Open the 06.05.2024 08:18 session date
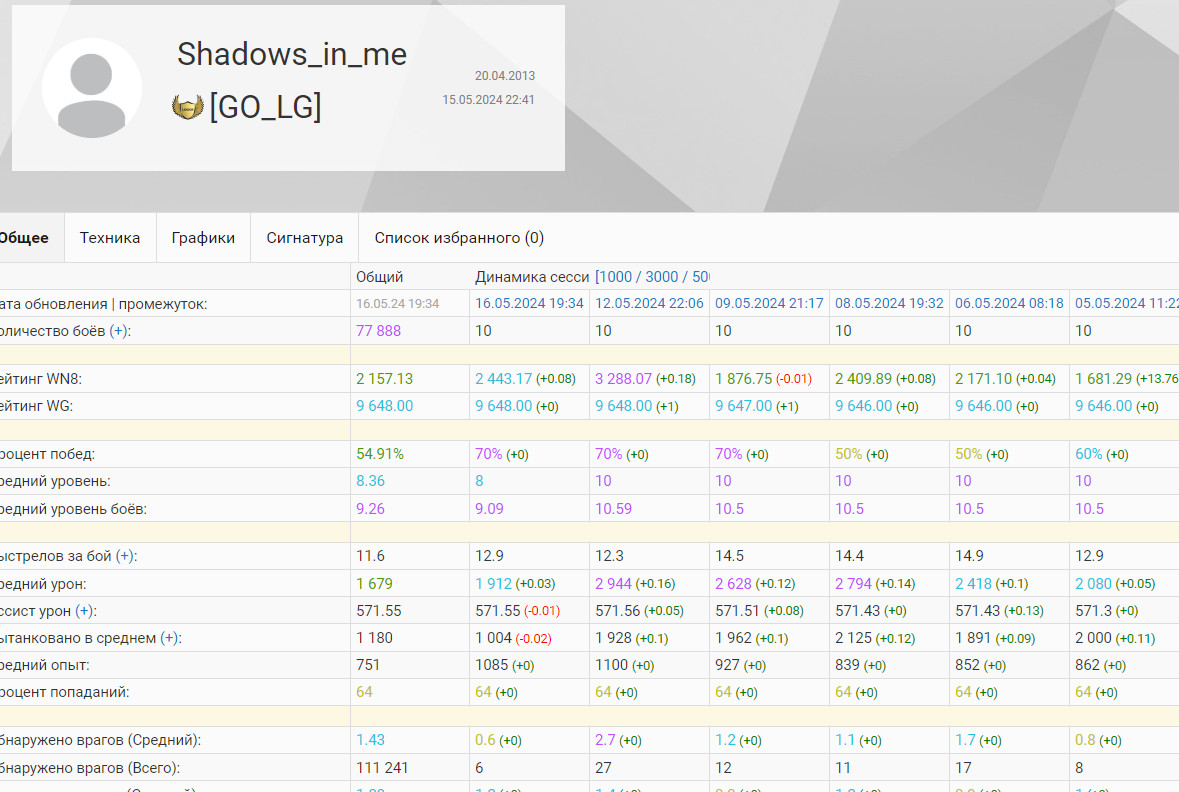The image size is (1179, 792). coord(1009,304)
